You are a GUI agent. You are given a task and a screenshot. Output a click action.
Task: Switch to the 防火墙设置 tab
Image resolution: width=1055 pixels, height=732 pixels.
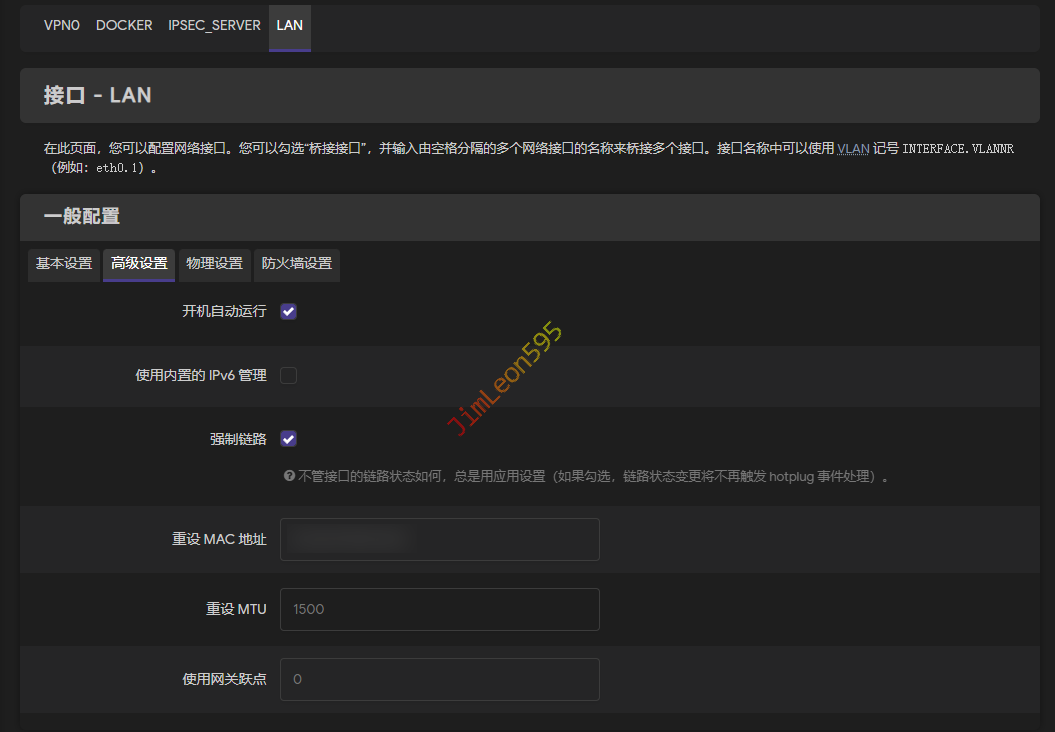point(296,264)
